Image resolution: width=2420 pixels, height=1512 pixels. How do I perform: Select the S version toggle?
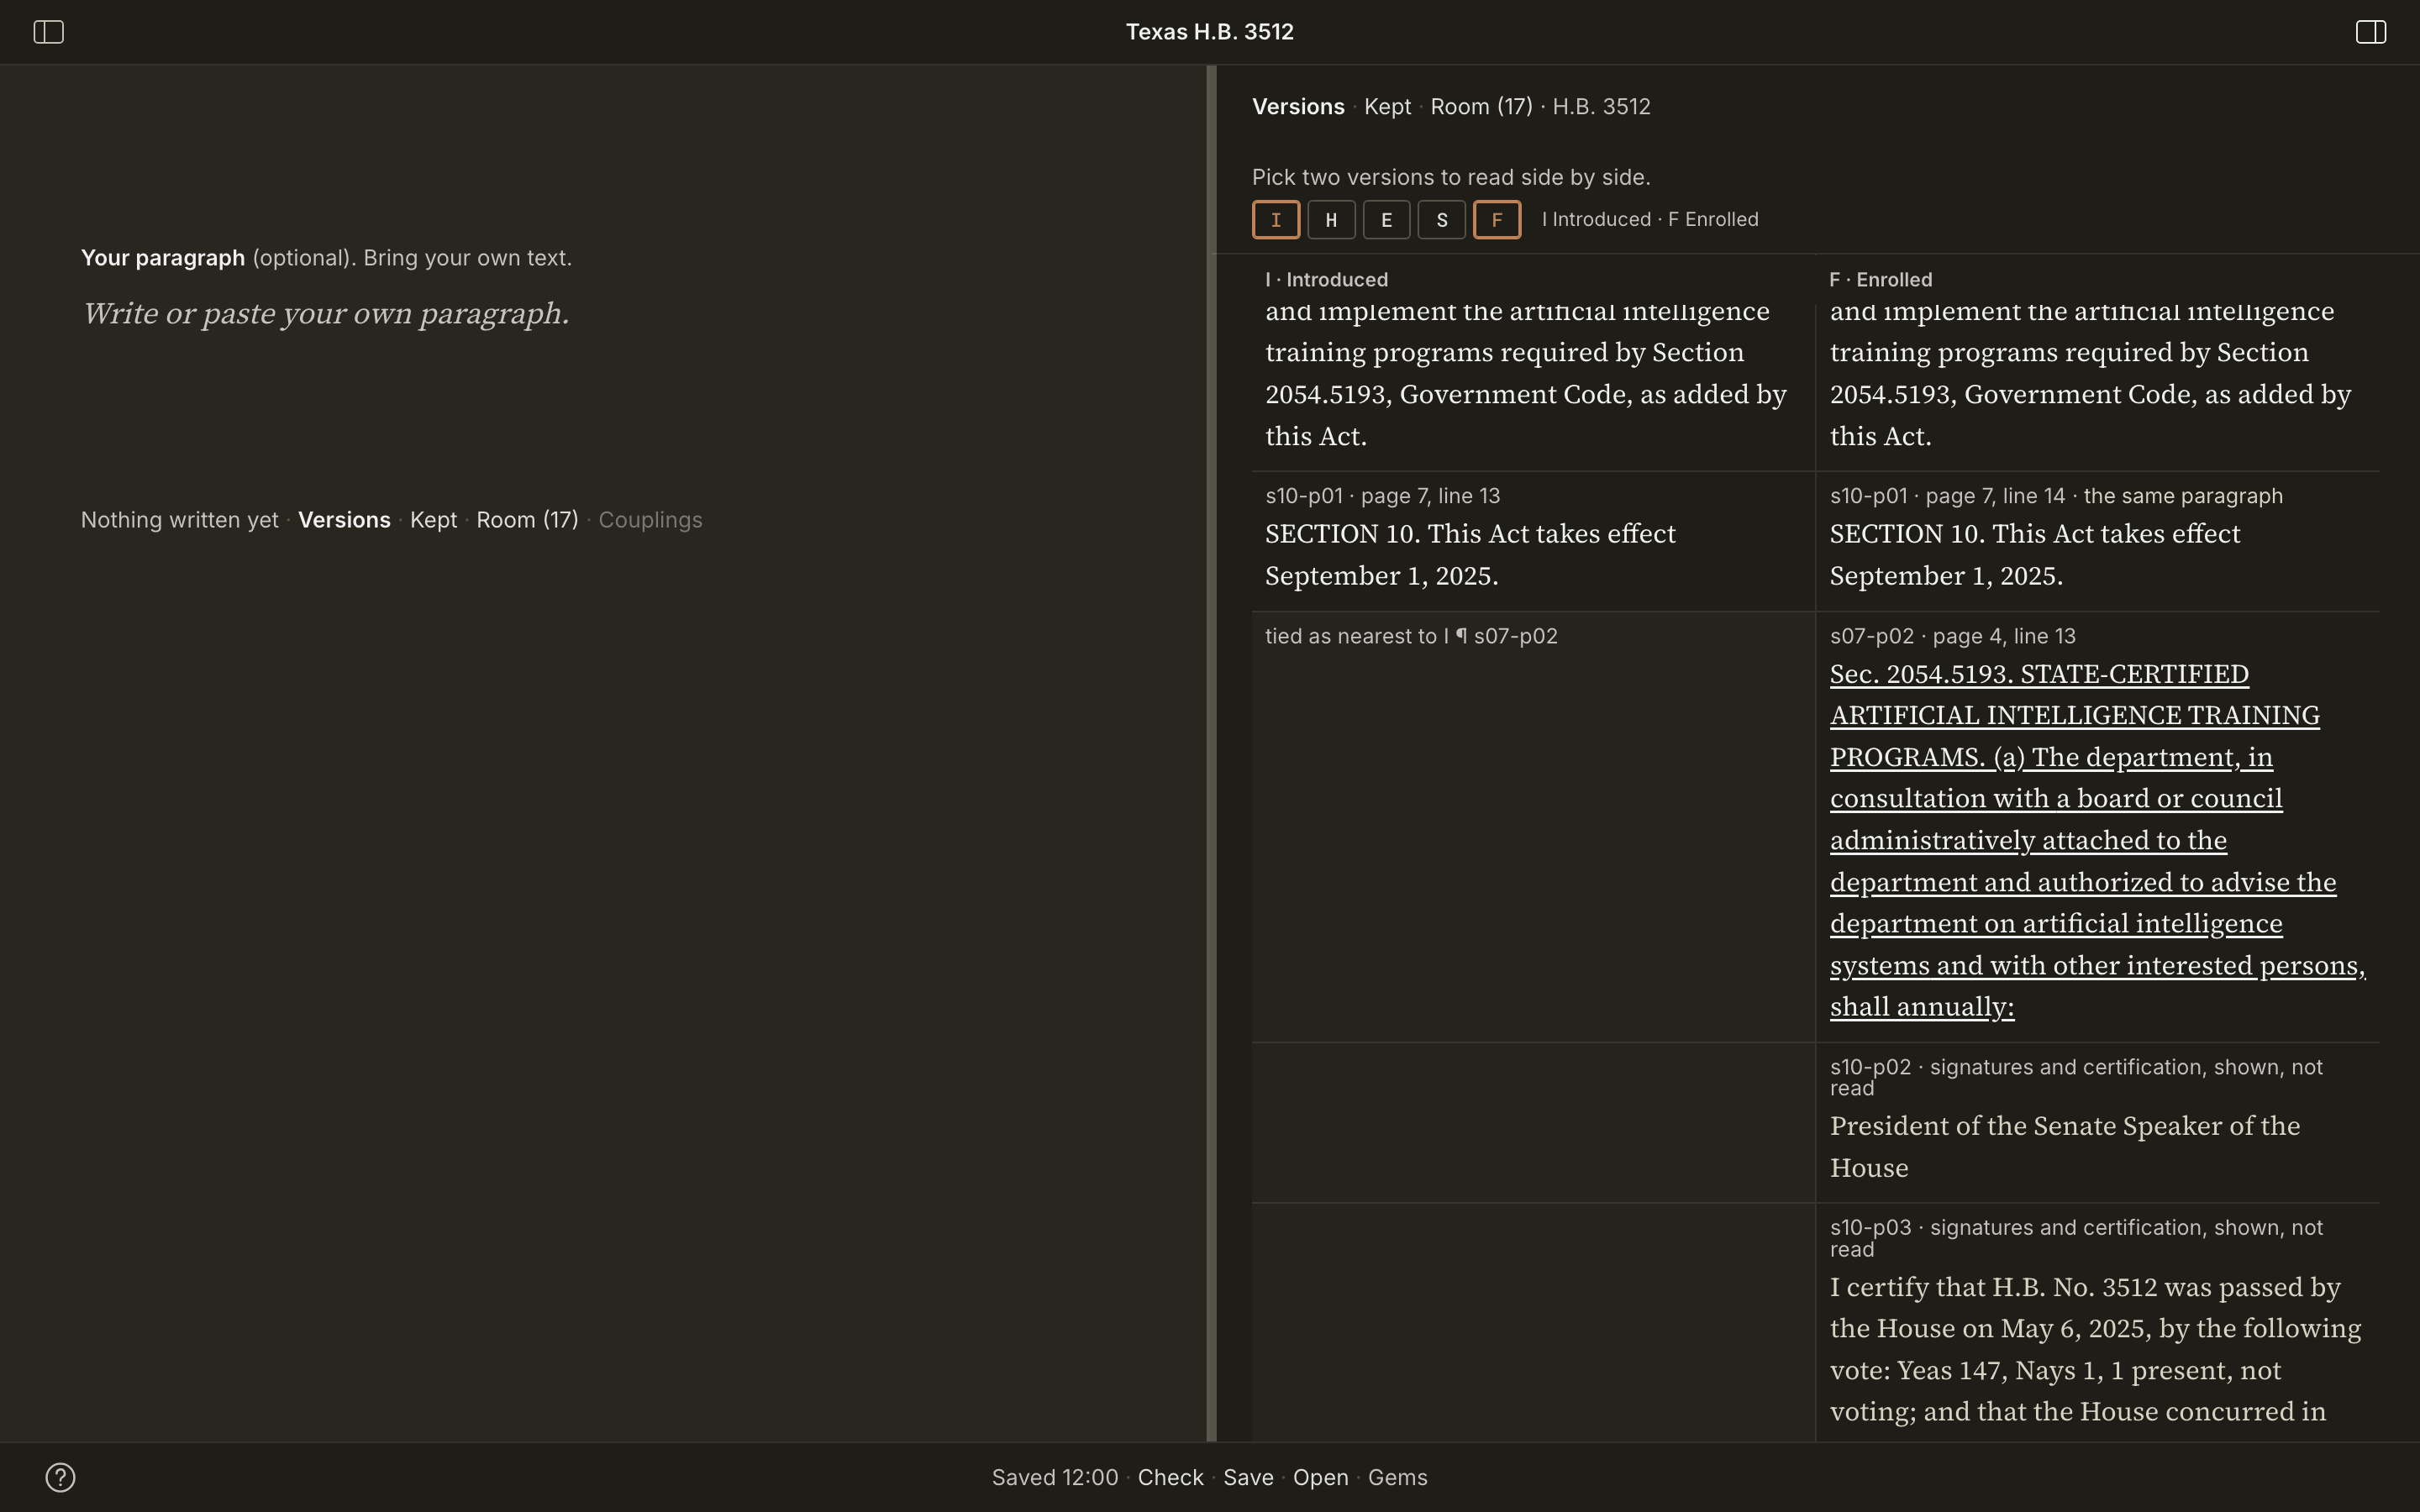[x=1441, y=220]
